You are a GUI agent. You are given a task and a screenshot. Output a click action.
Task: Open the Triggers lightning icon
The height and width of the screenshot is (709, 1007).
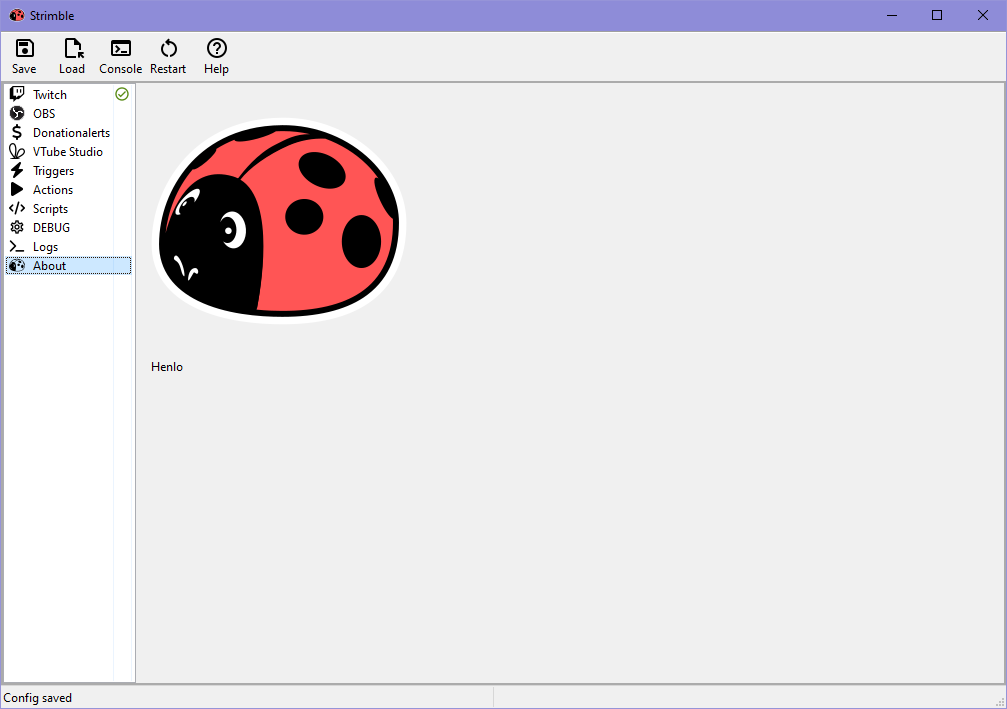17,170
